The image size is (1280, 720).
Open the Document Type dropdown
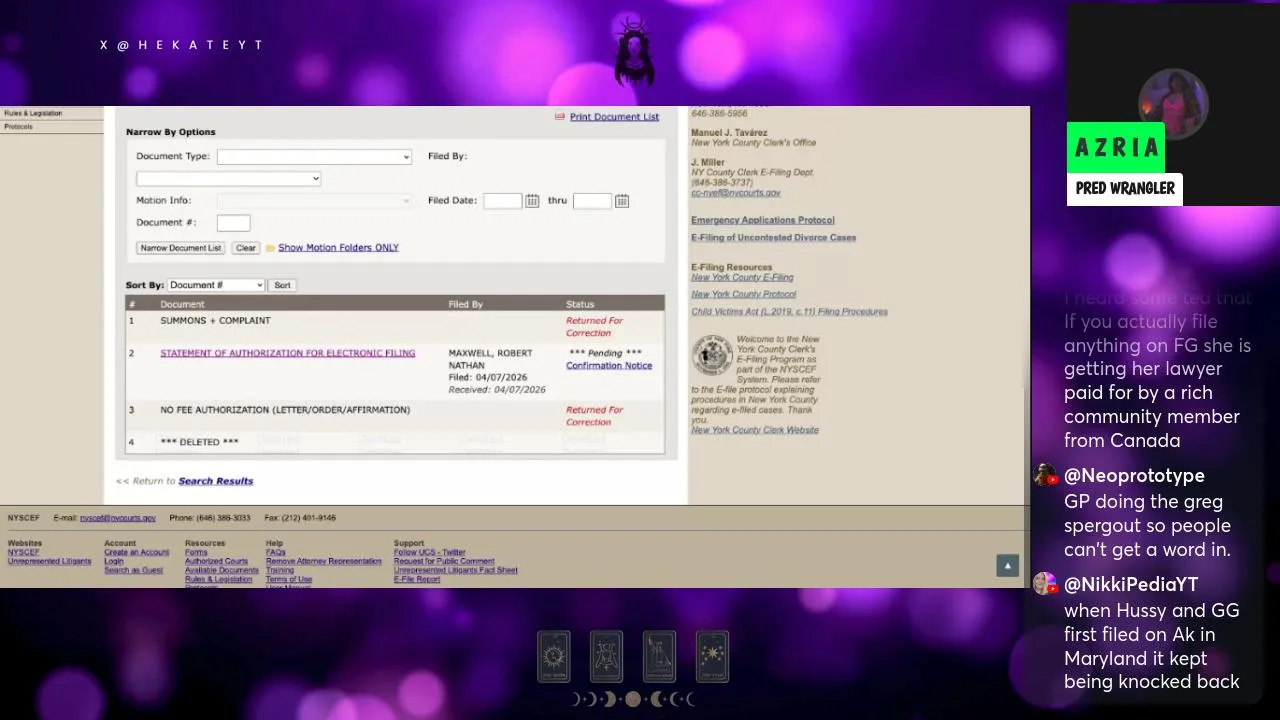pos(314,157)
